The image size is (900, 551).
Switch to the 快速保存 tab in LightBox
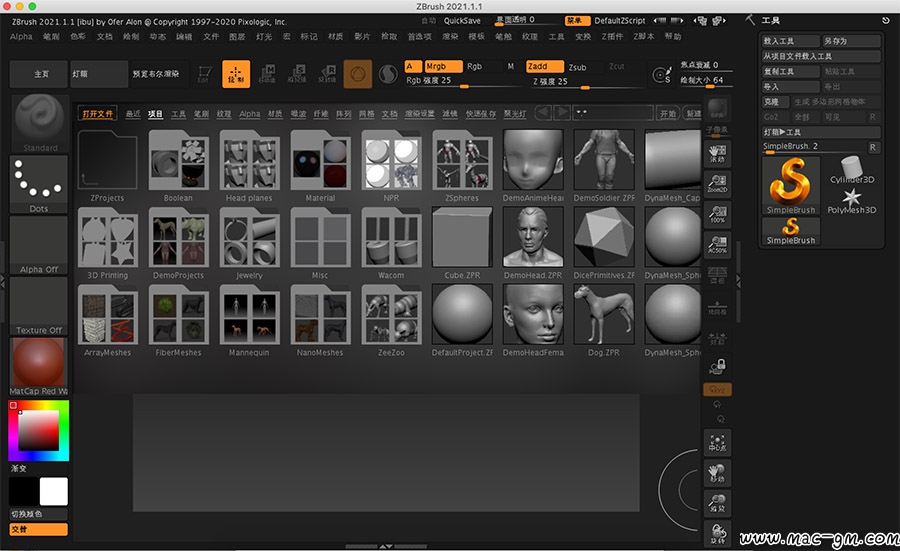point(480,114)
